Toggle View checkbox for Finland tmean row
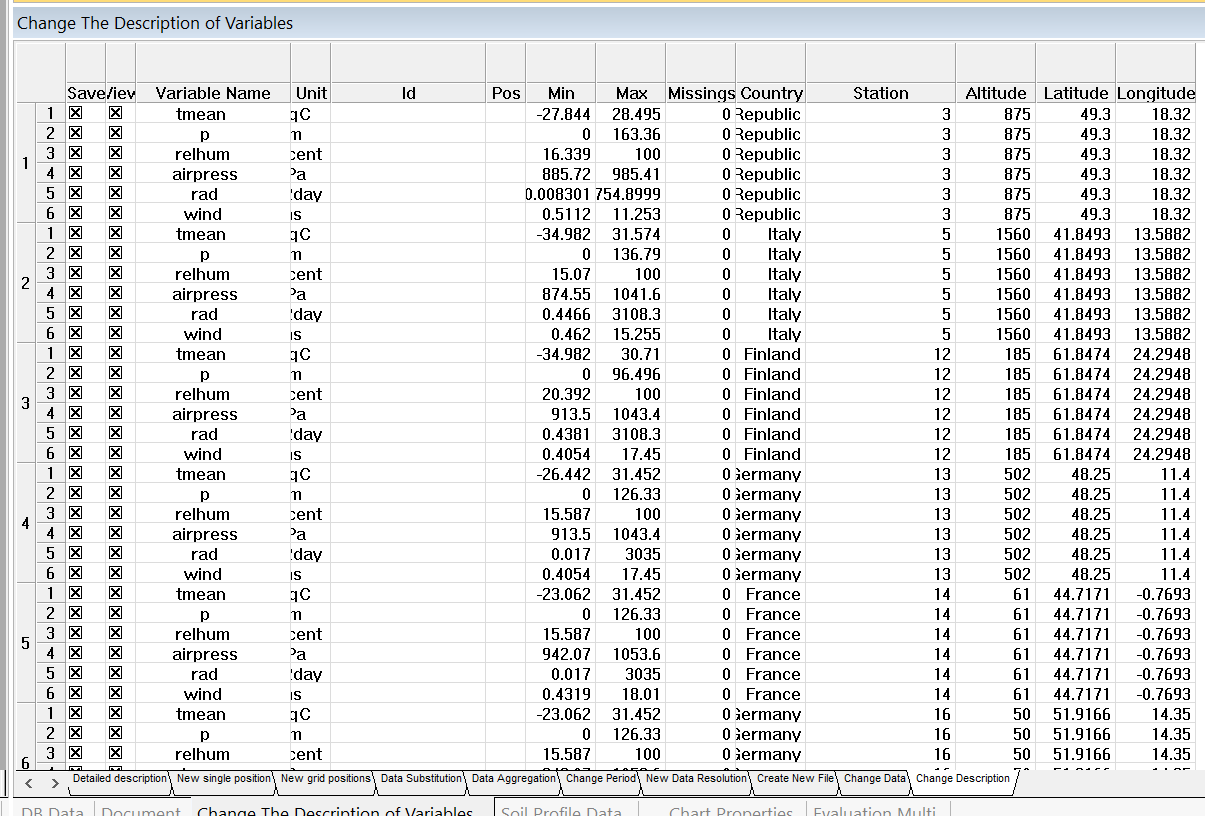Viewport: 1205px width, 816px height. [x=115, y=354]
